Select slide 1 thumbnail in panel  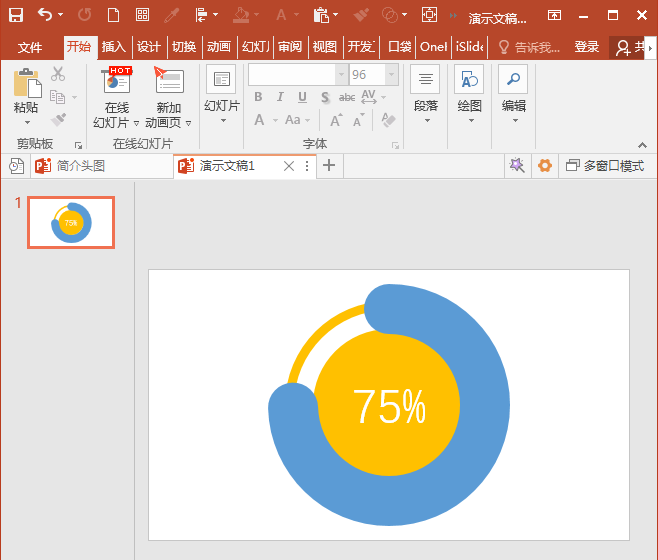coord(71,222)
